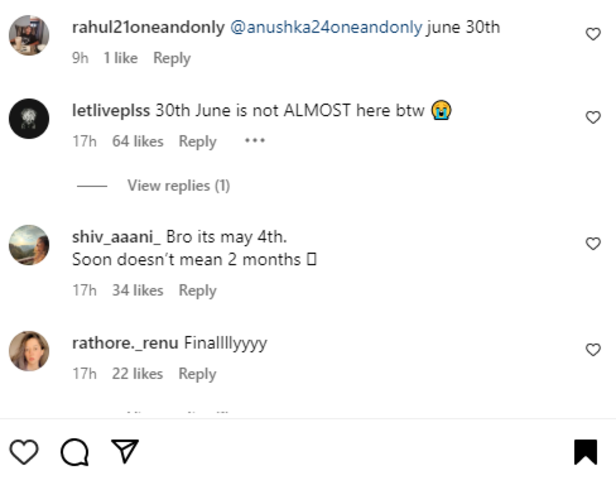616x485 pixels.
Task: Toggle the bookmark save icon
Action: (x=585, y=452)
